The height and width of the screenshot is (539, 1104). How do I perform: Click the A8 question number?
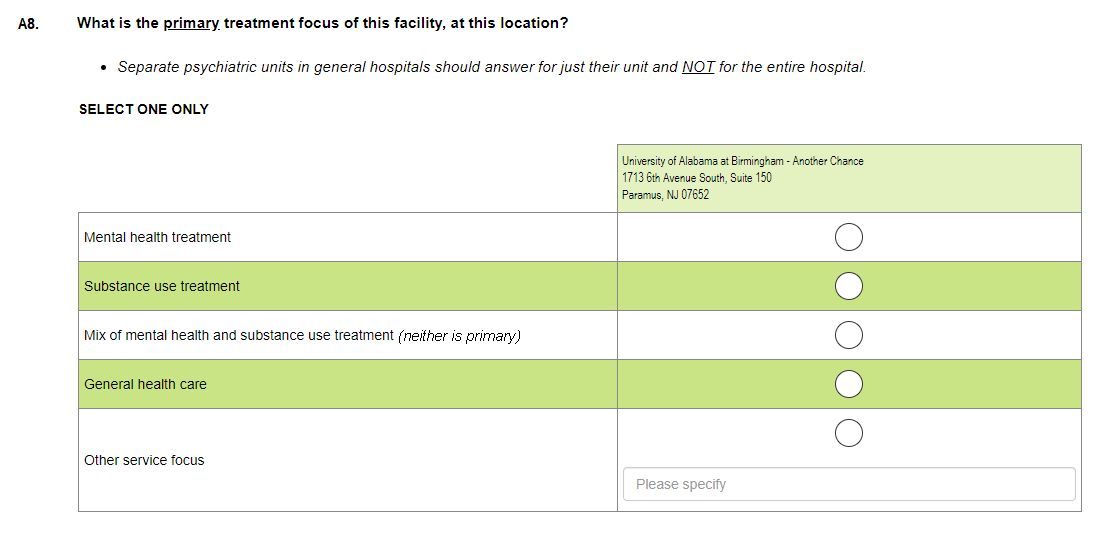point(28,24)
